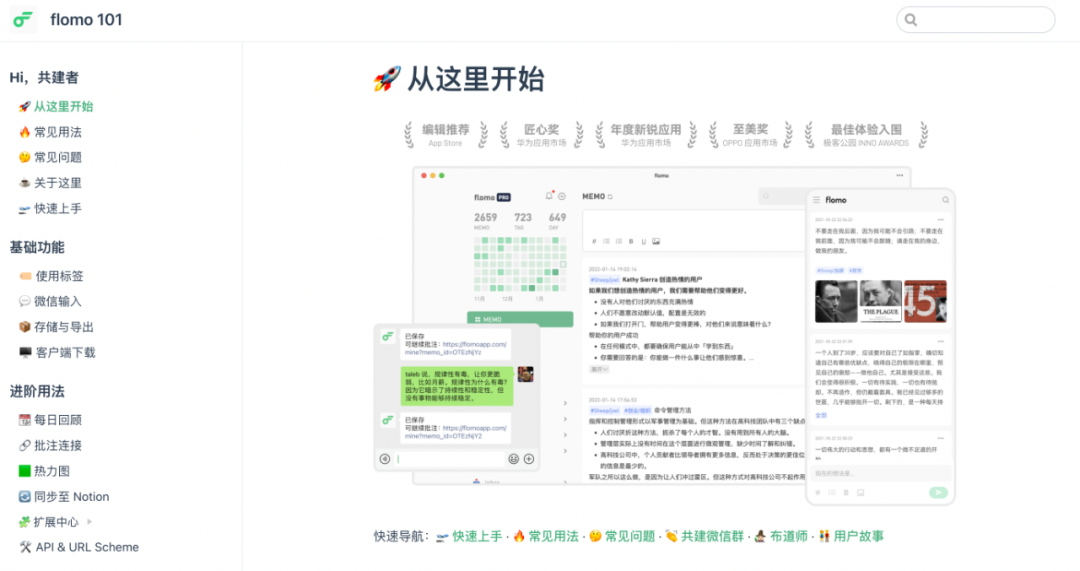1080x571 pixels.
Task: Follow 共建微信群 quick navigation link
Action: [713, 537]
